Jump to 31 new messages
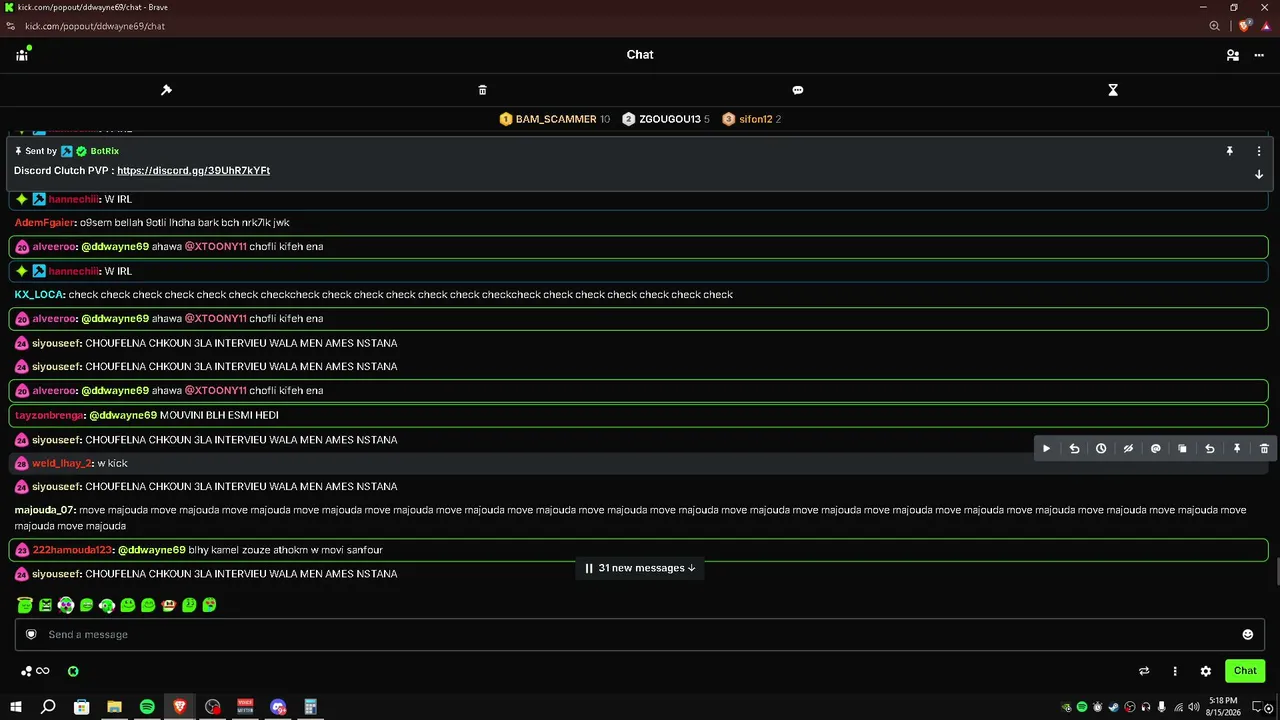 (641, 568)
